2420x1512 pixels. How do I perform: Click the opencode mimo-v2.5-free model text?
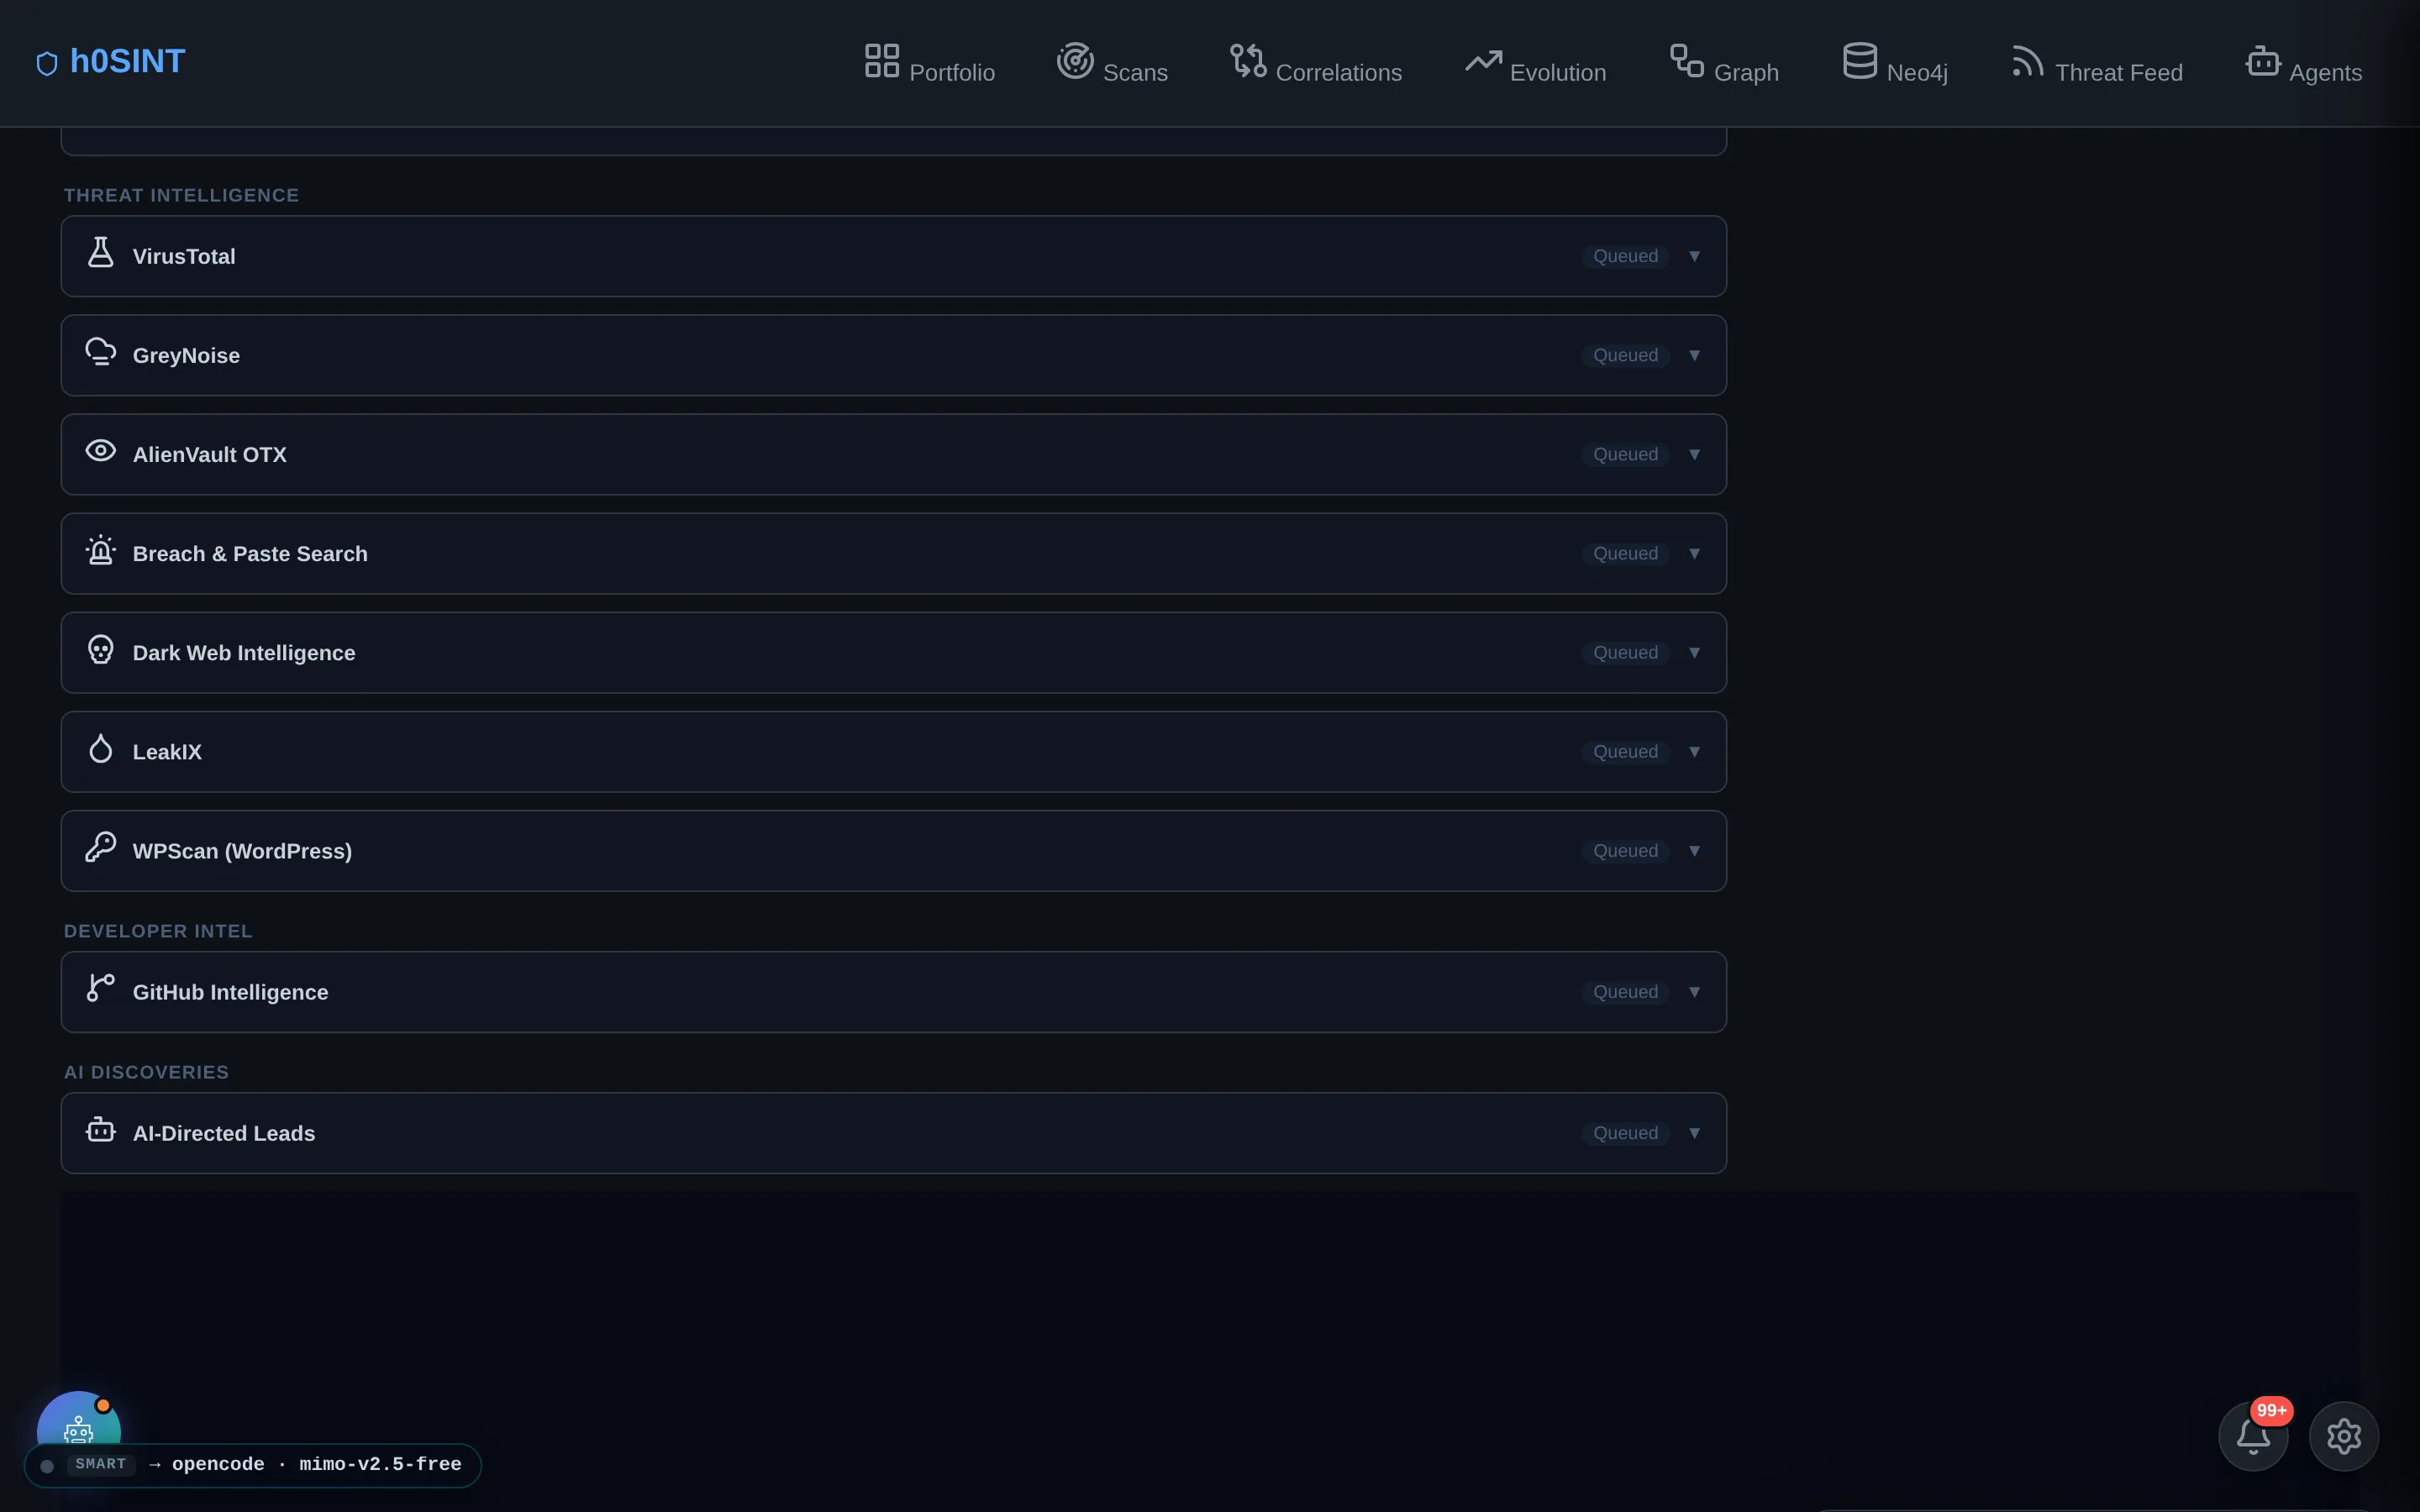[316, 1464]
